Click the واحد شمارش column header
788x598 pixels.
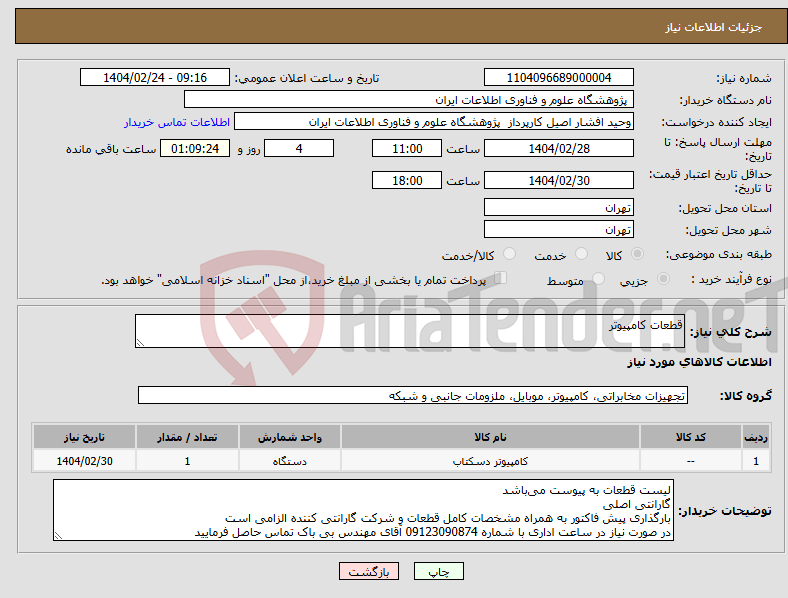(290, 437)
